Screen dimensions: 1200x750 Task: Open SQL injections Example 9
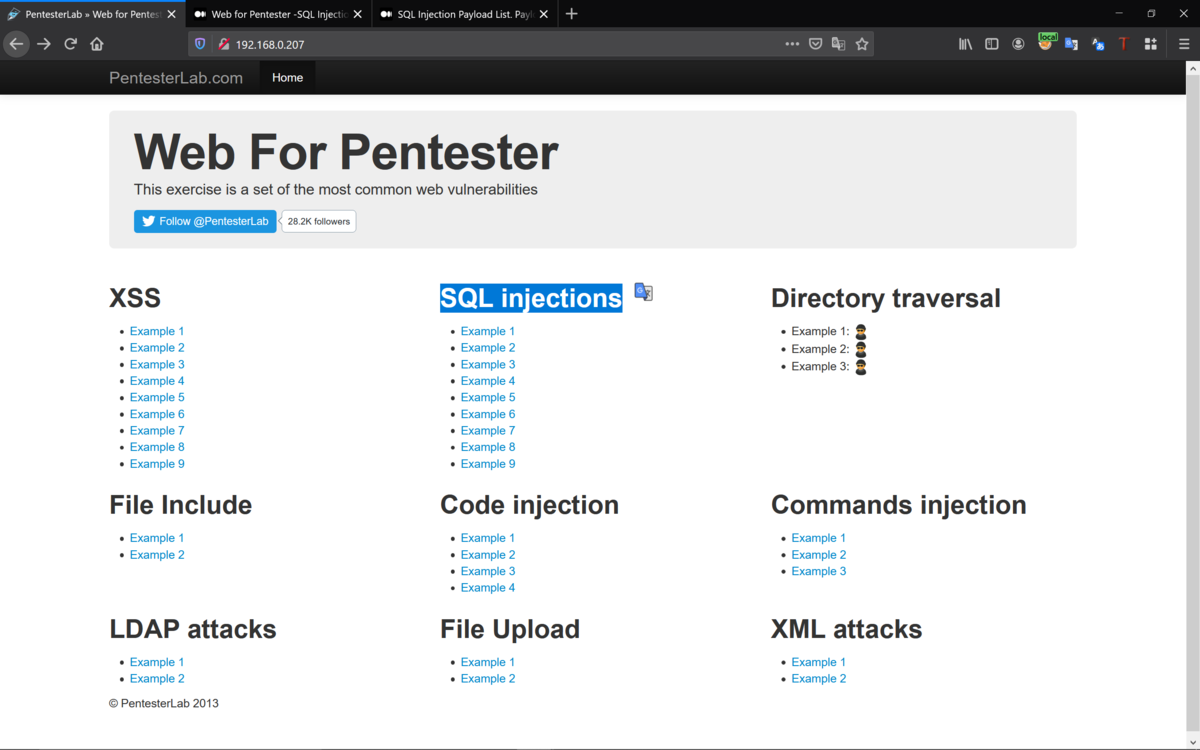pos(488,464)
